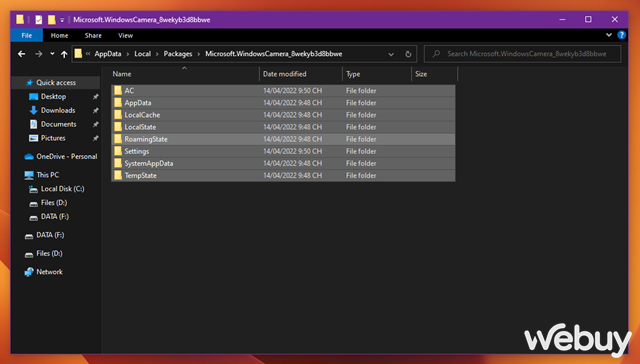This screenshot has width=640, height=364.
Task: Select Local Disk (C:) drive
Action: tap(62, 189)
